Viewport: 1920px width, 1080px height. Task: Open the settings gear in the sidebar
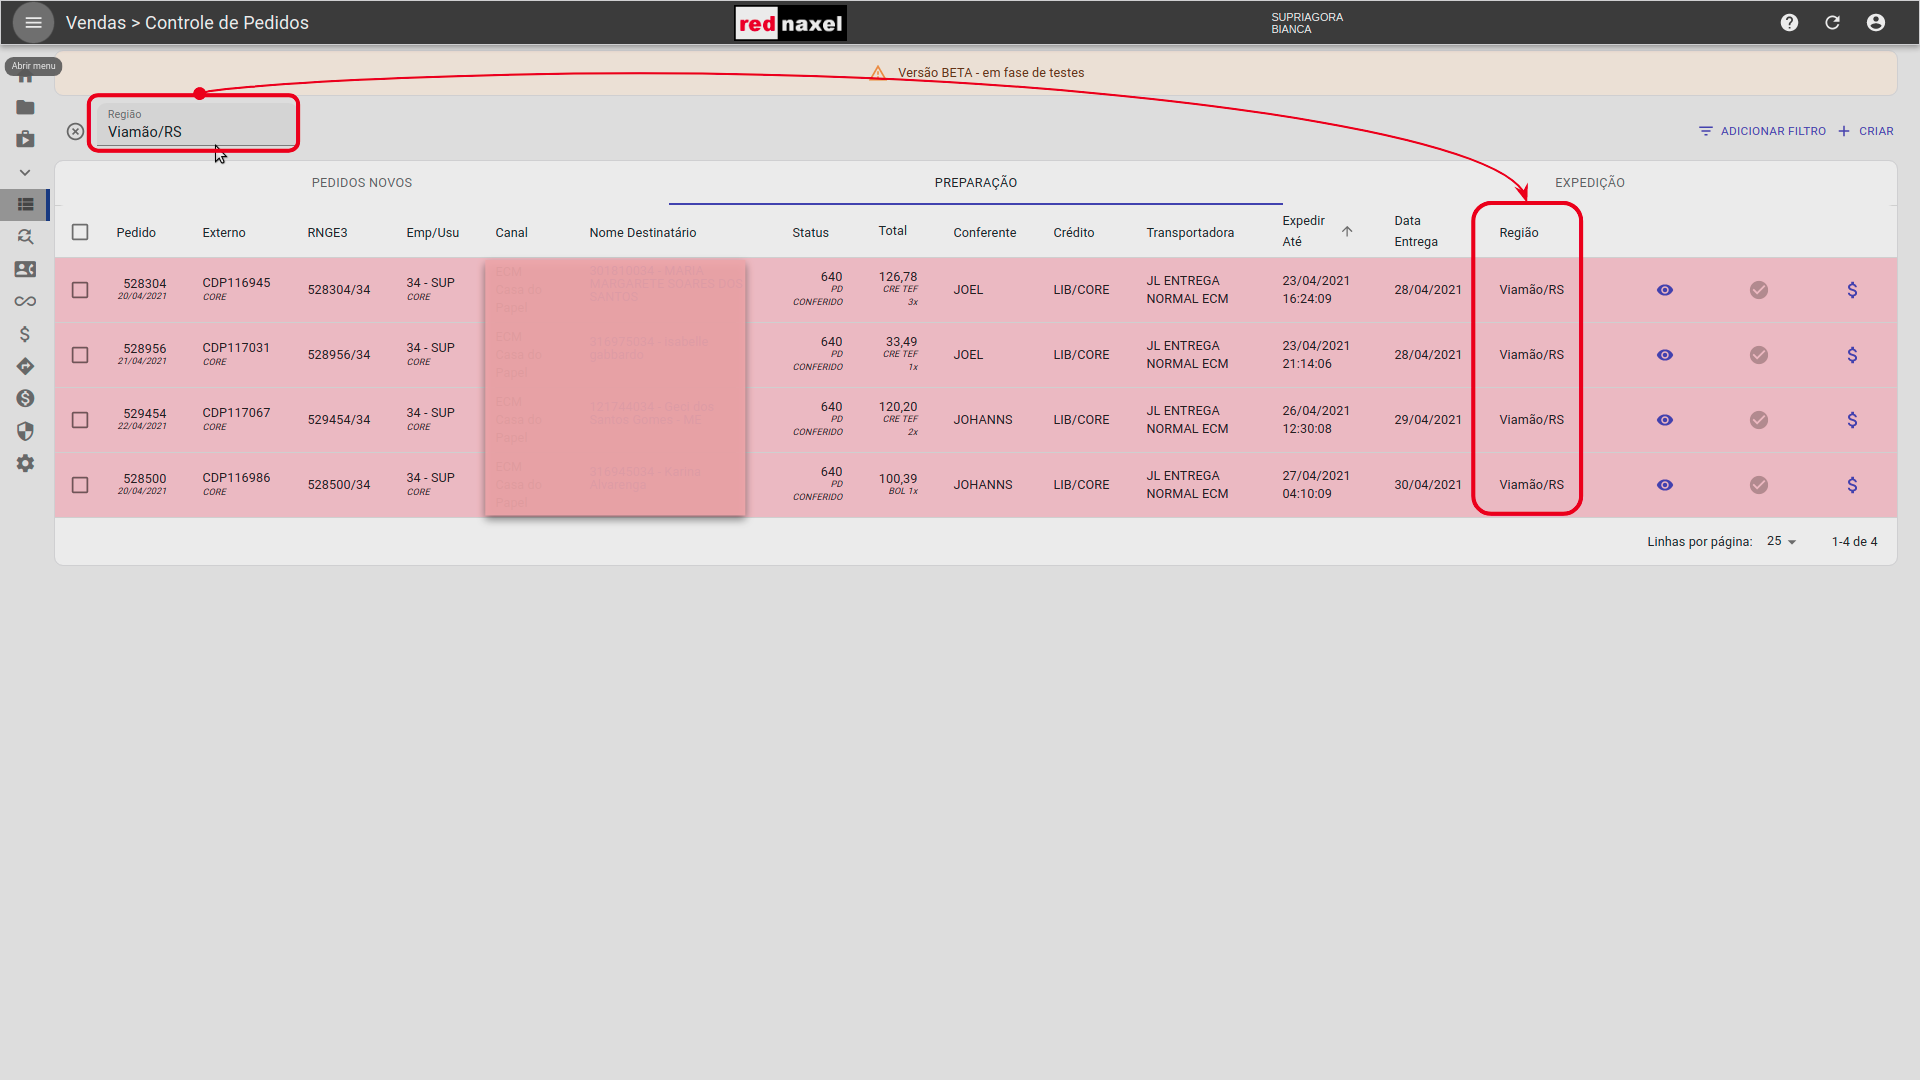[x=25, y=464]
